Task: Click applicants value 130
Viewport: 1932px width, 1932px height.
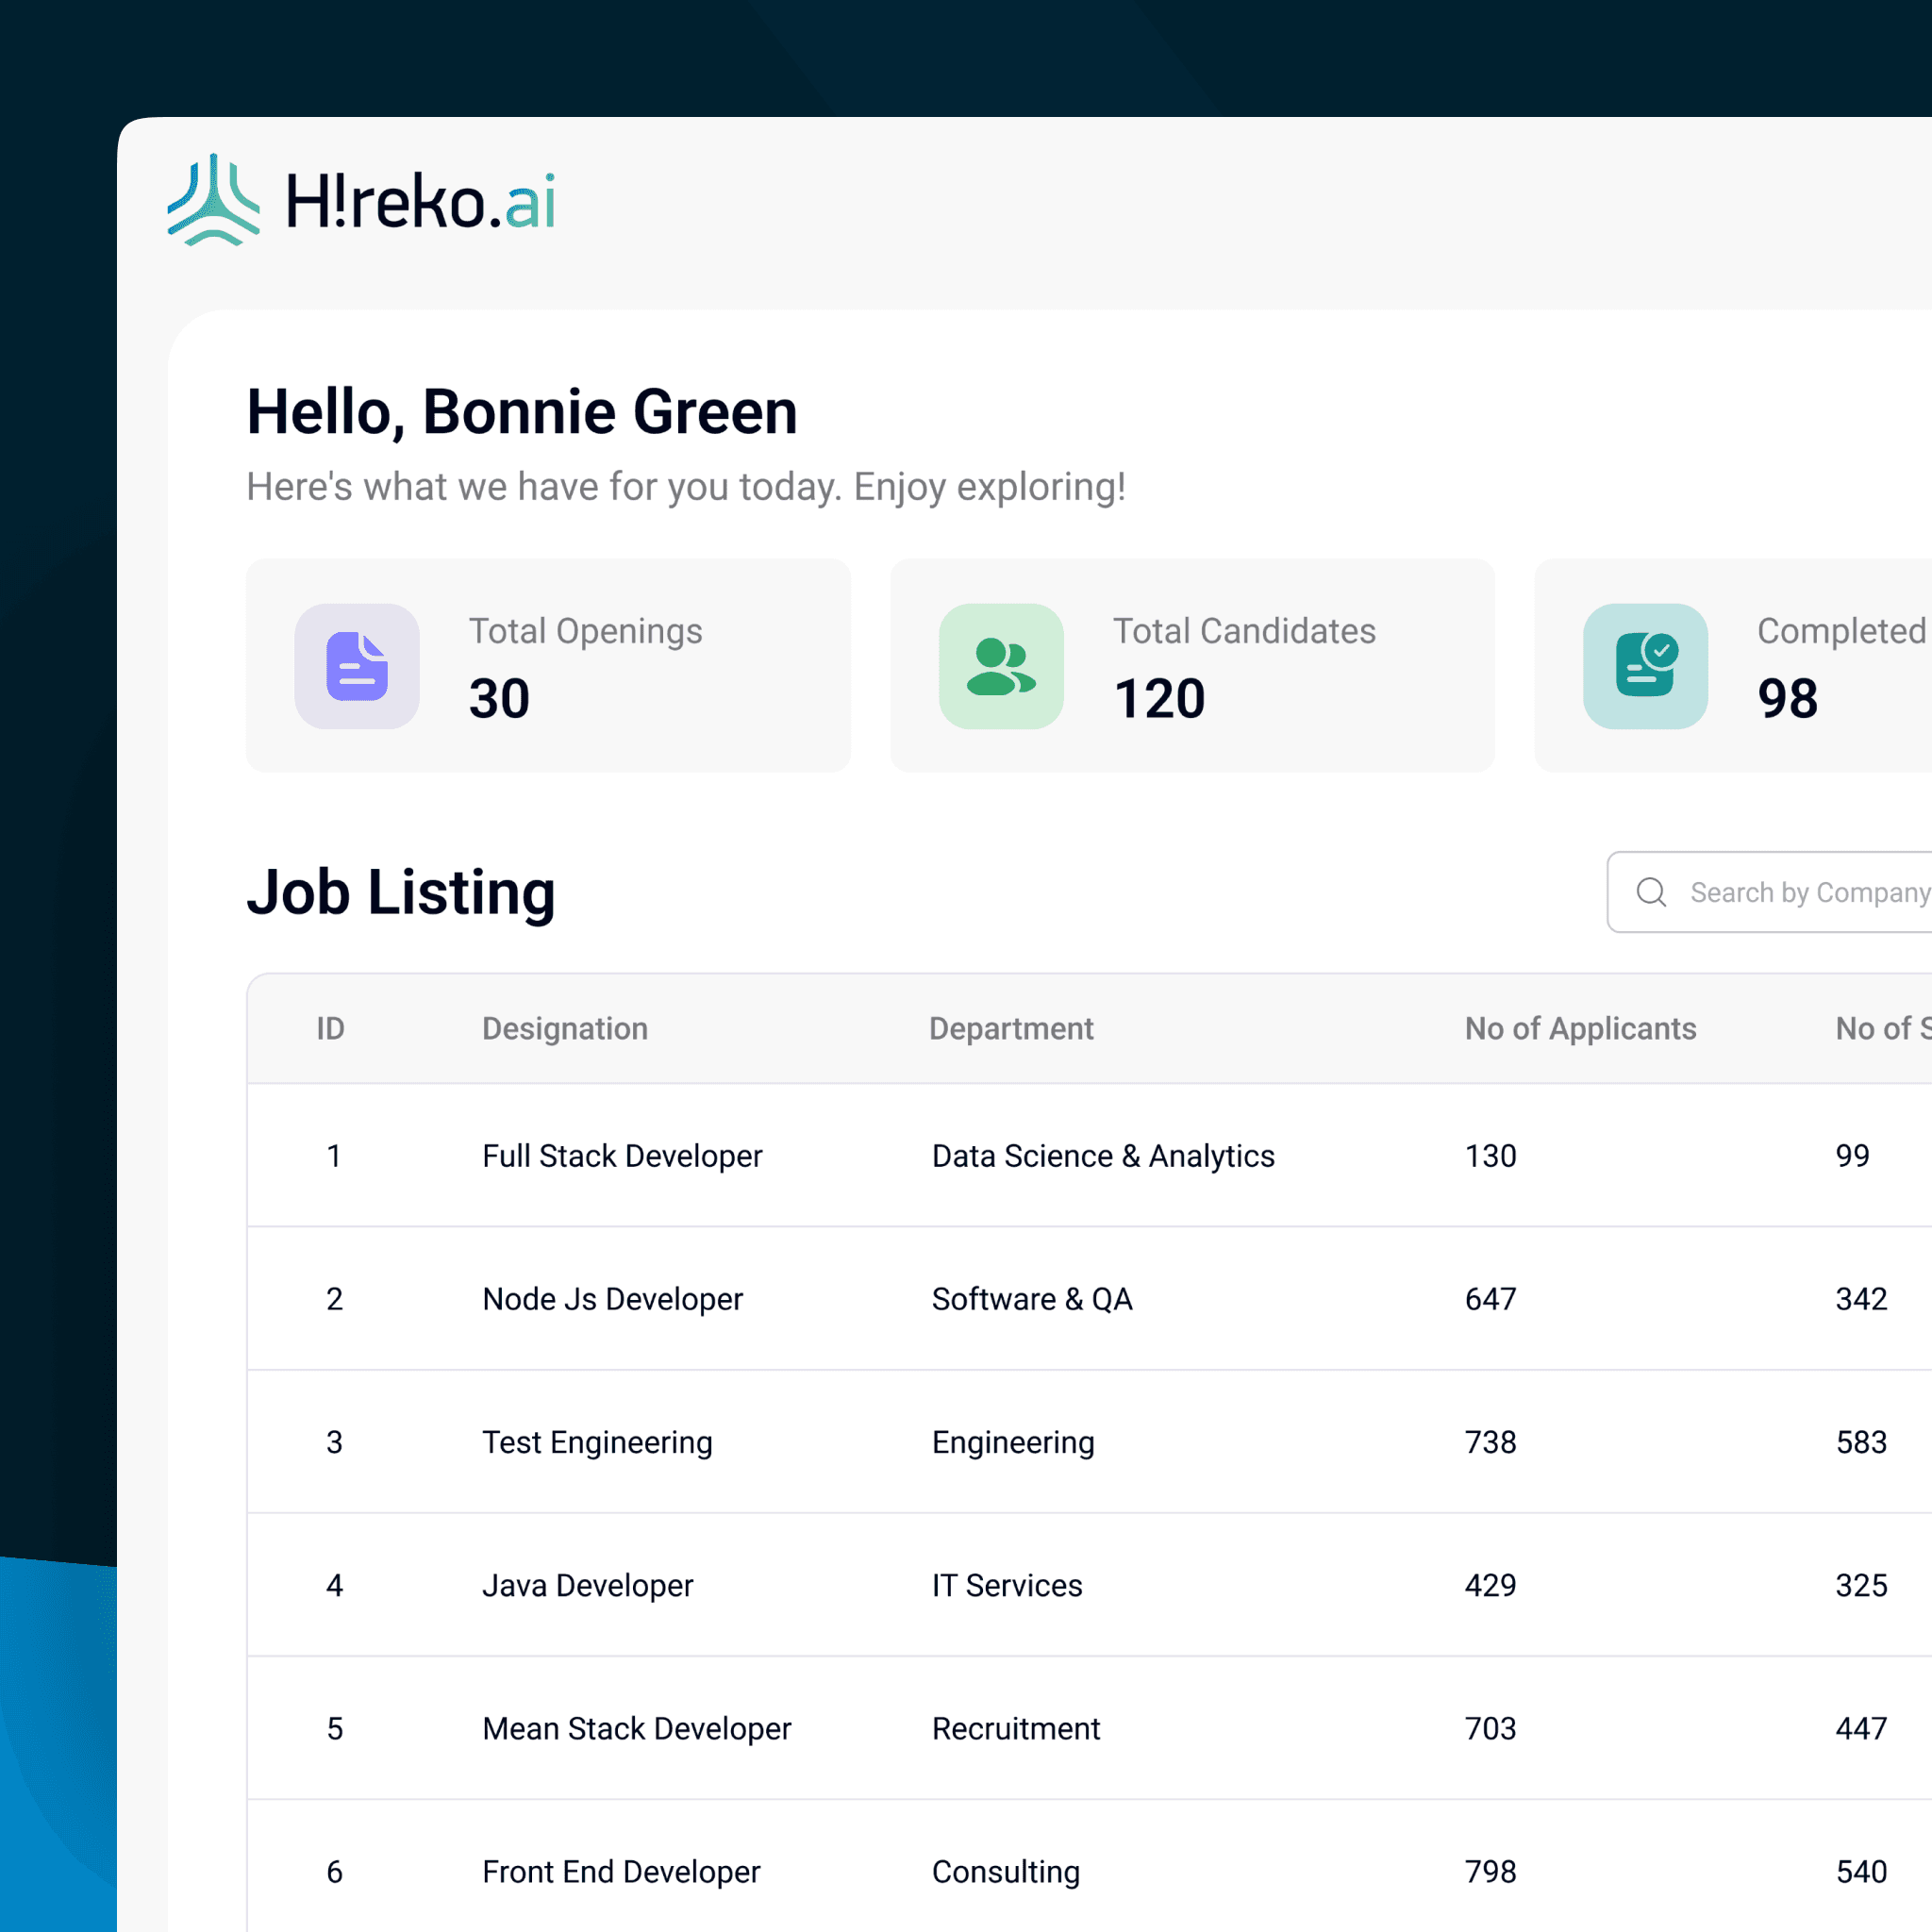Action: 1490,1156
